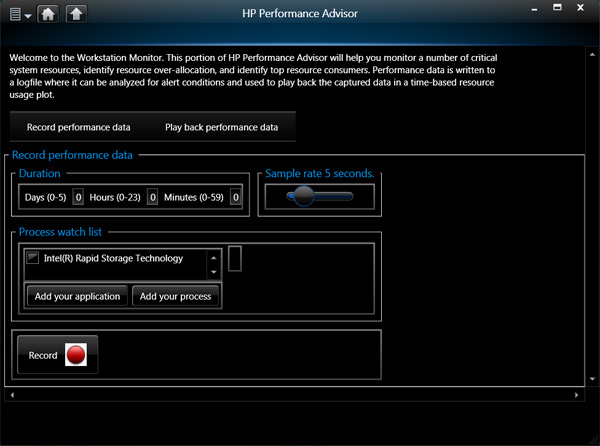
Task: Click the Sample rate slider knob
Action: coord(304,196)
